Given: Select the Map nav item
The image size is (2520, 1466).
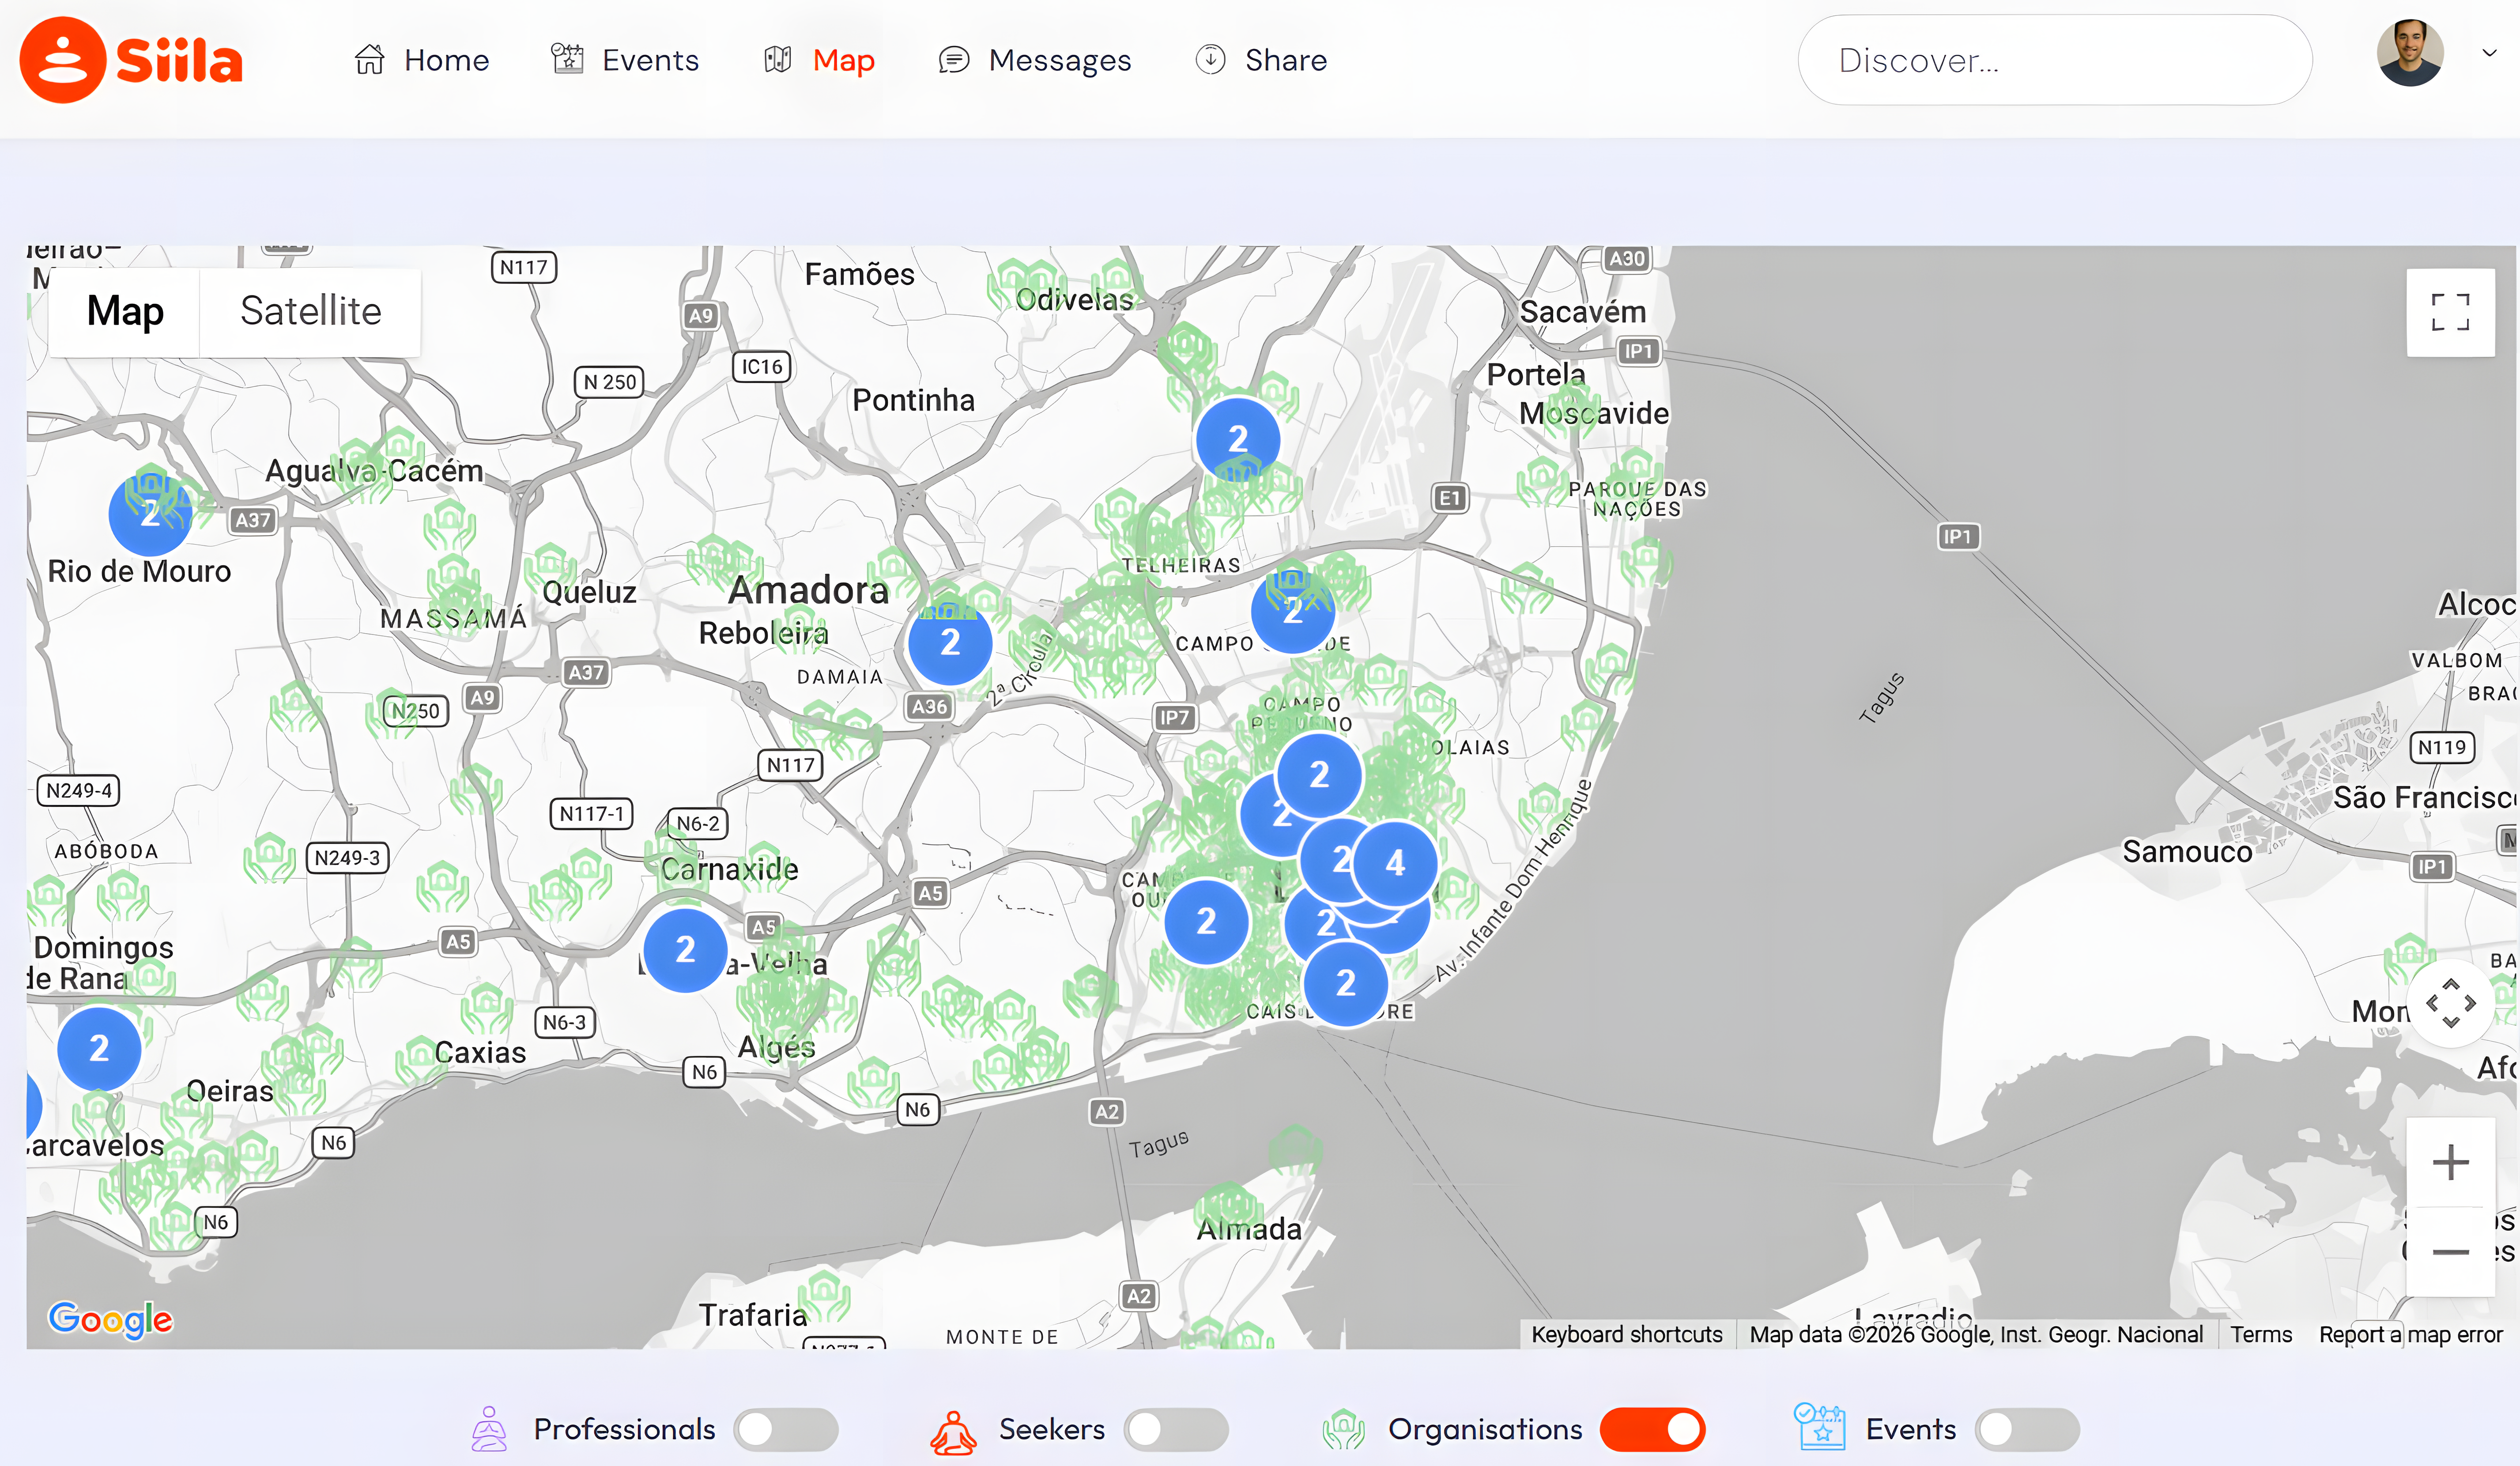Looking at the screenshot, I should click(x=819, y=60).
